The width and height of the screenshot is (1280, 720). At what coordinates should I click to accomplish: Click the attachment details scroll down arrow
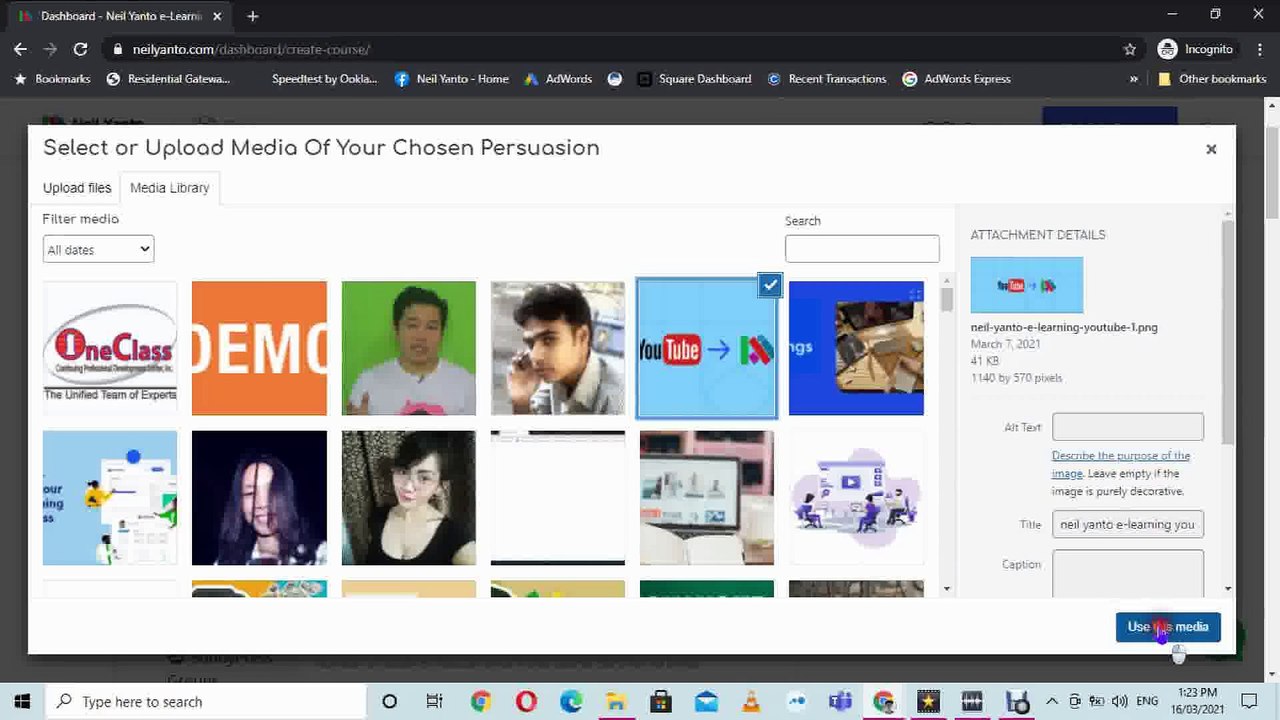pyautogui.click(x=1228, y=589)
